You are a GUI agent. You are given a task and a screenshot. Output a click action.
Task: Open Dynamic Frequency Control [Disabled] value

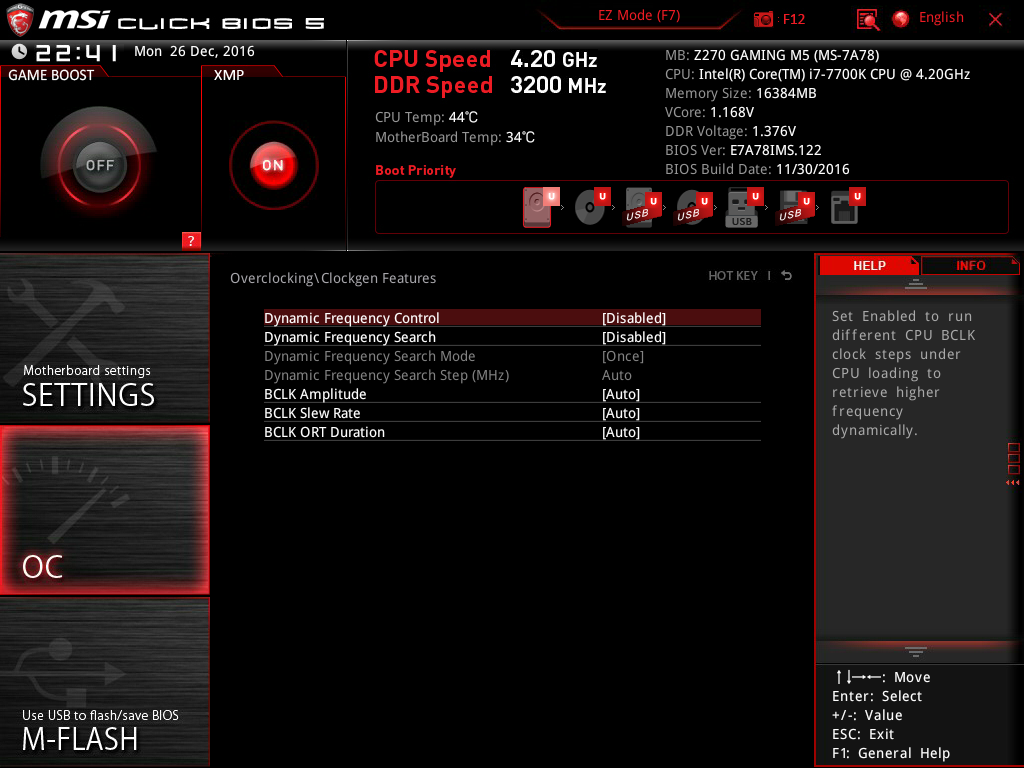click(x=633, y=318)
